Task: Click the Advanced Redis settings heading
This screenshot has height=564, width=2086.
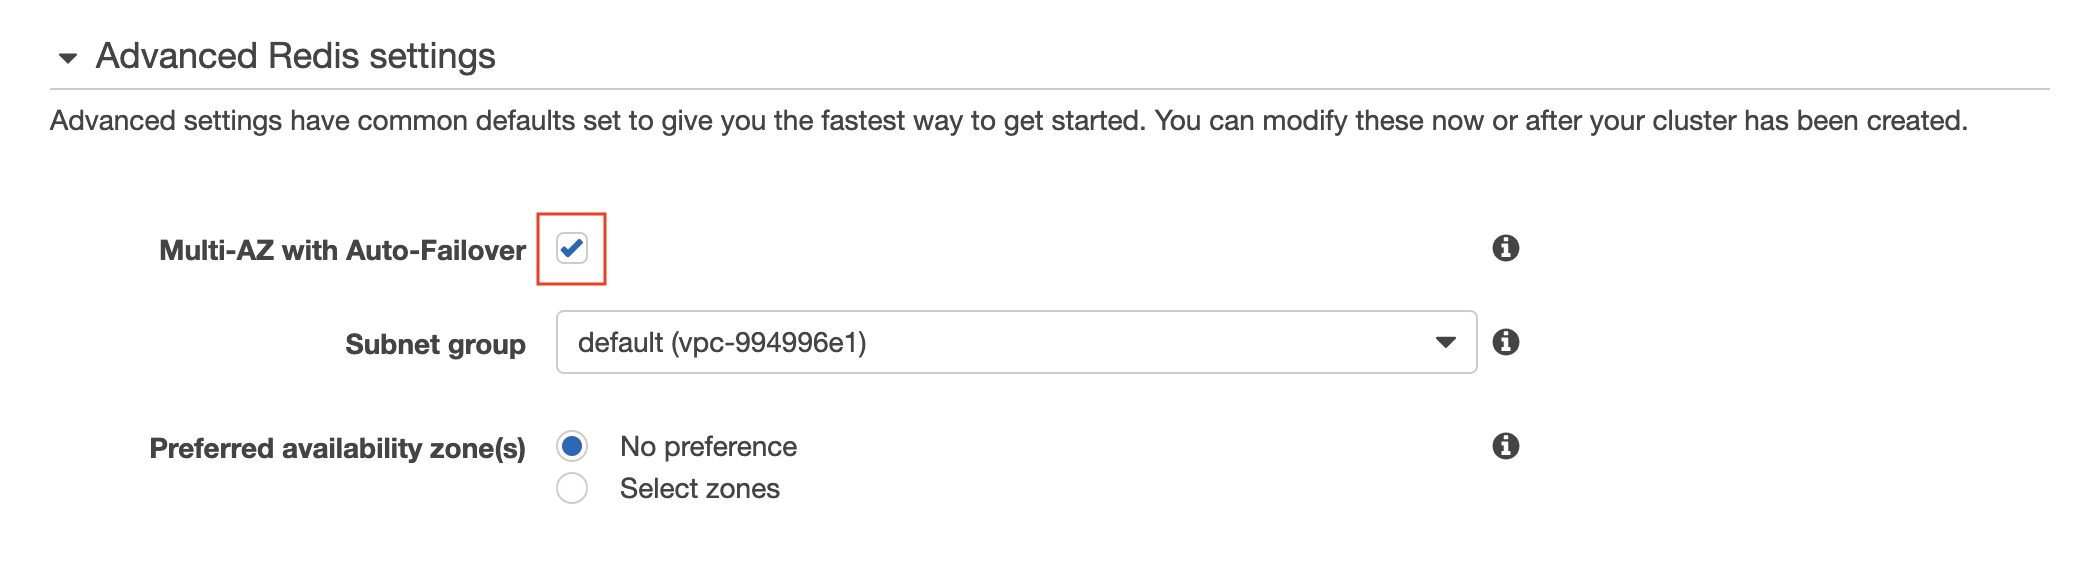Action: pos(295,56)
